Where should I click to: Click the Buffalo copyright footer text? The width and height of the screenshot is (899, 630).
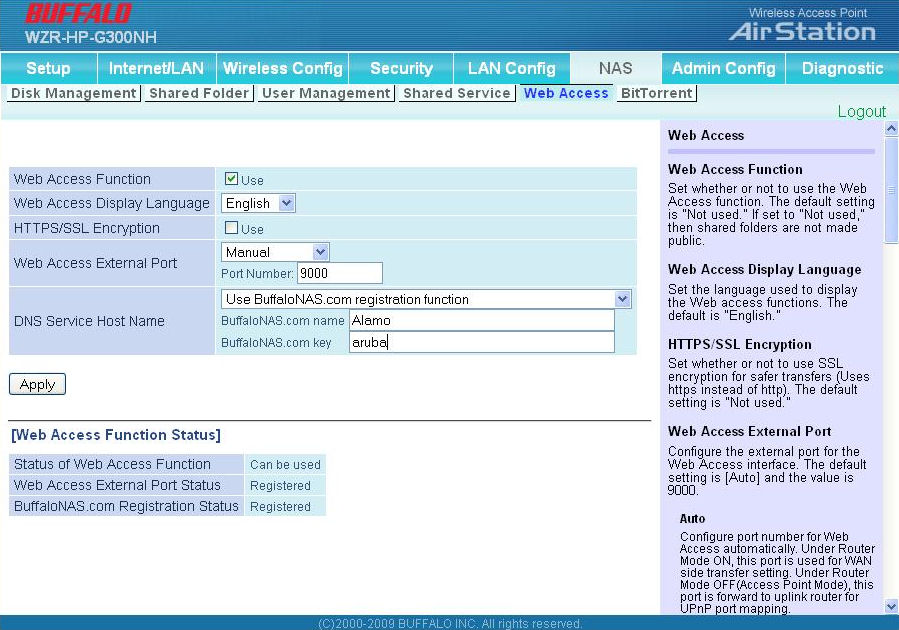coord(450,623)
